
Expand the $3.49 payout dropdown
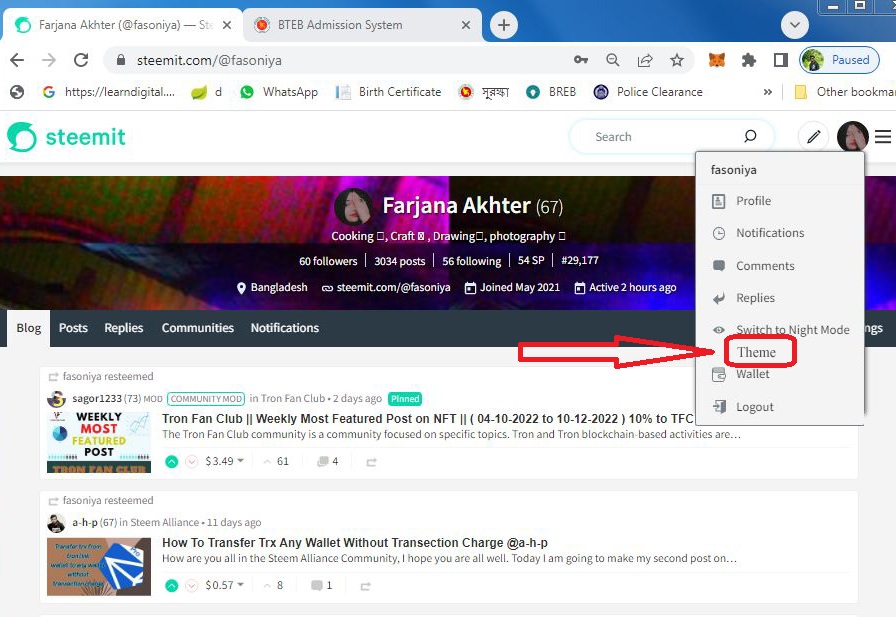[225, 461]
